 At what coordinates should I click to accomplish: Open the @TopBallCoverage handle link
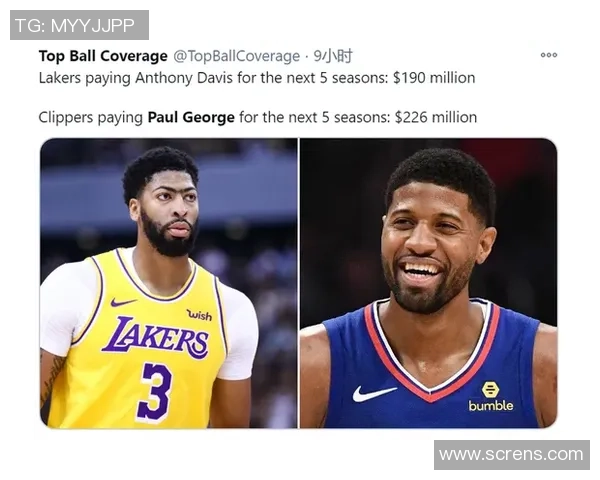(x=236, y=56)
